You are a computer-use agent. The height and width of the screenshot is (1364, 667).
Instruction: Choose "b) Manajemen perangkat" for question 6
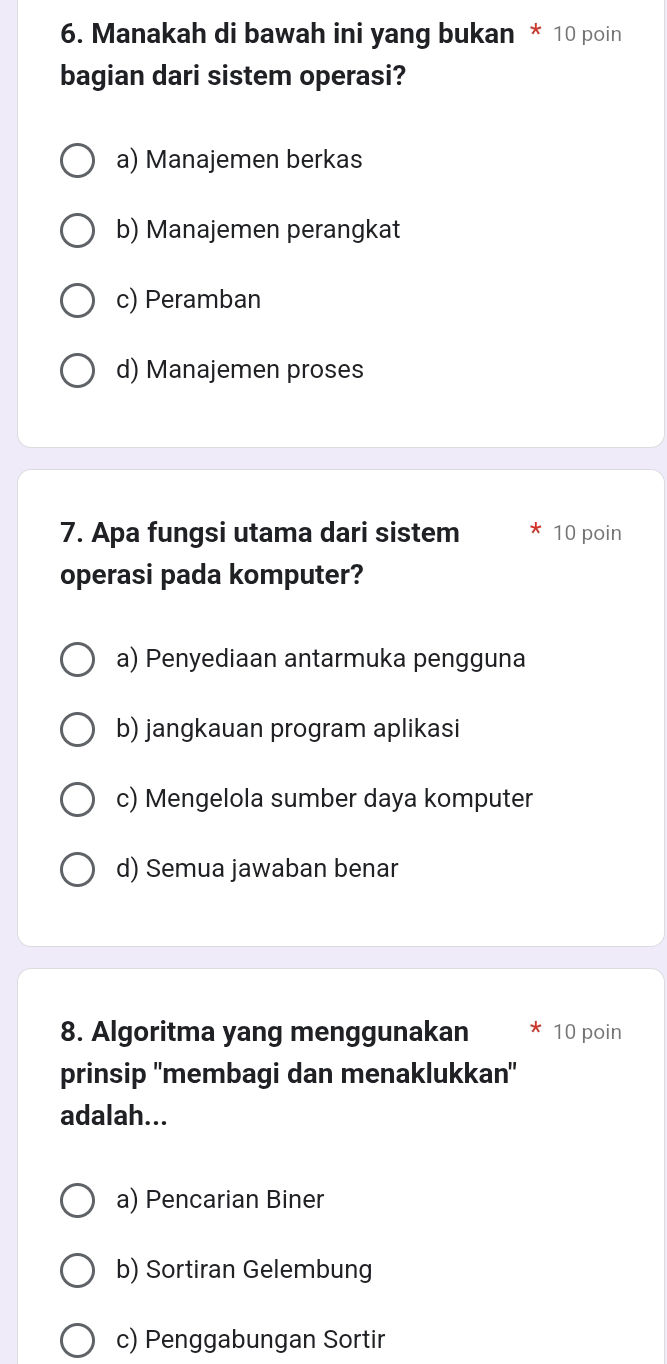tap(77, 230)
